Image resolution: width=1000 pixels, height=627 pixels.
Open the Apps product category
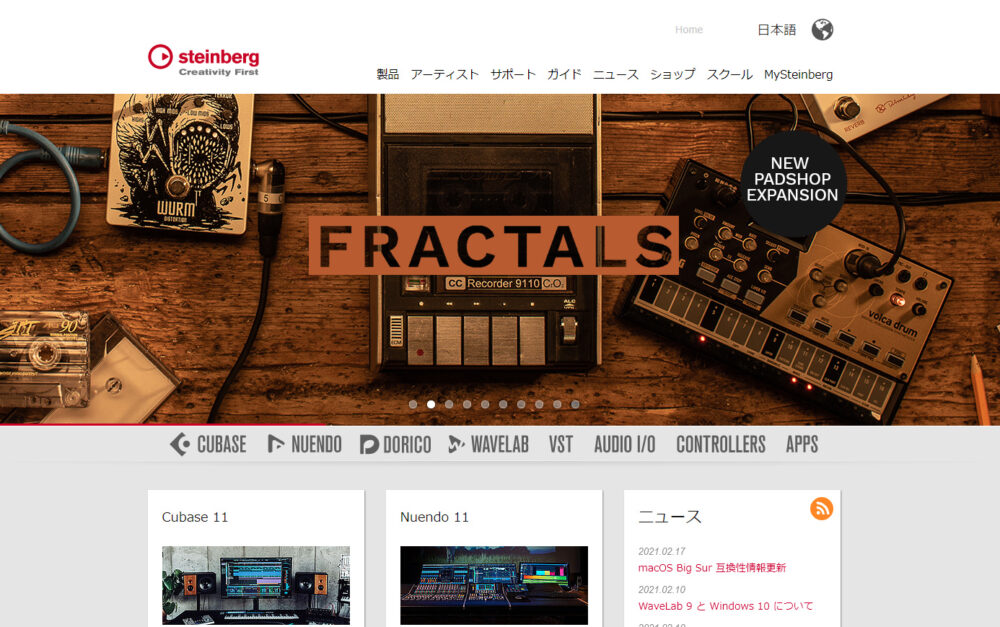point(802,444)
